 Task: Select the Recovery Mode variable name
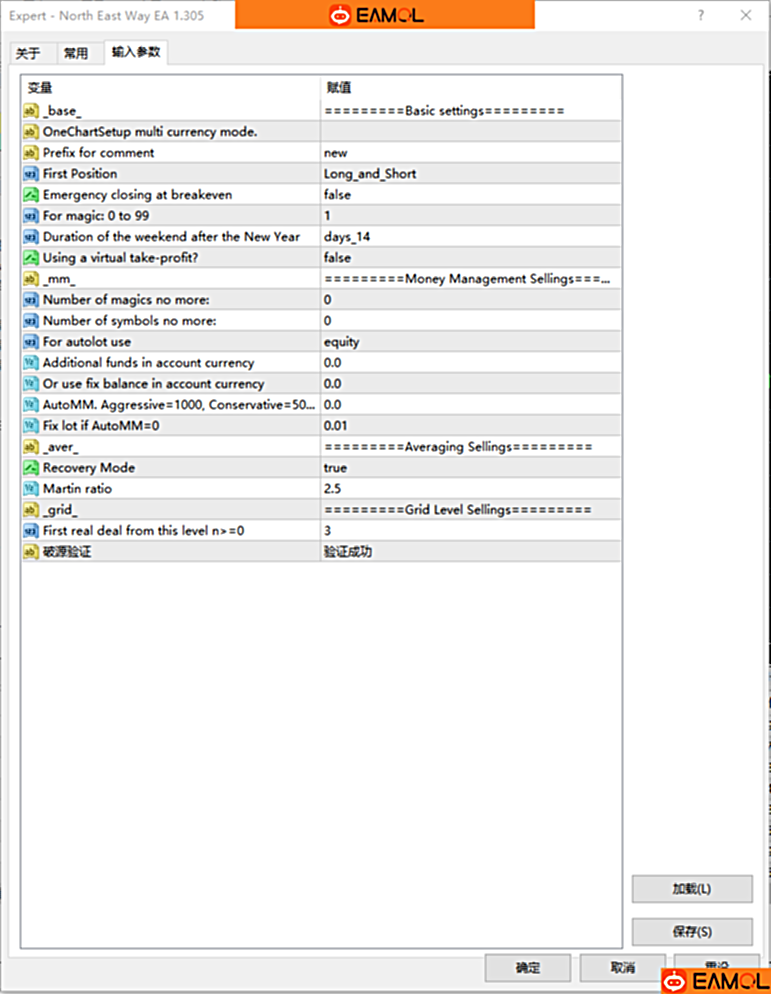coord(89,468)
